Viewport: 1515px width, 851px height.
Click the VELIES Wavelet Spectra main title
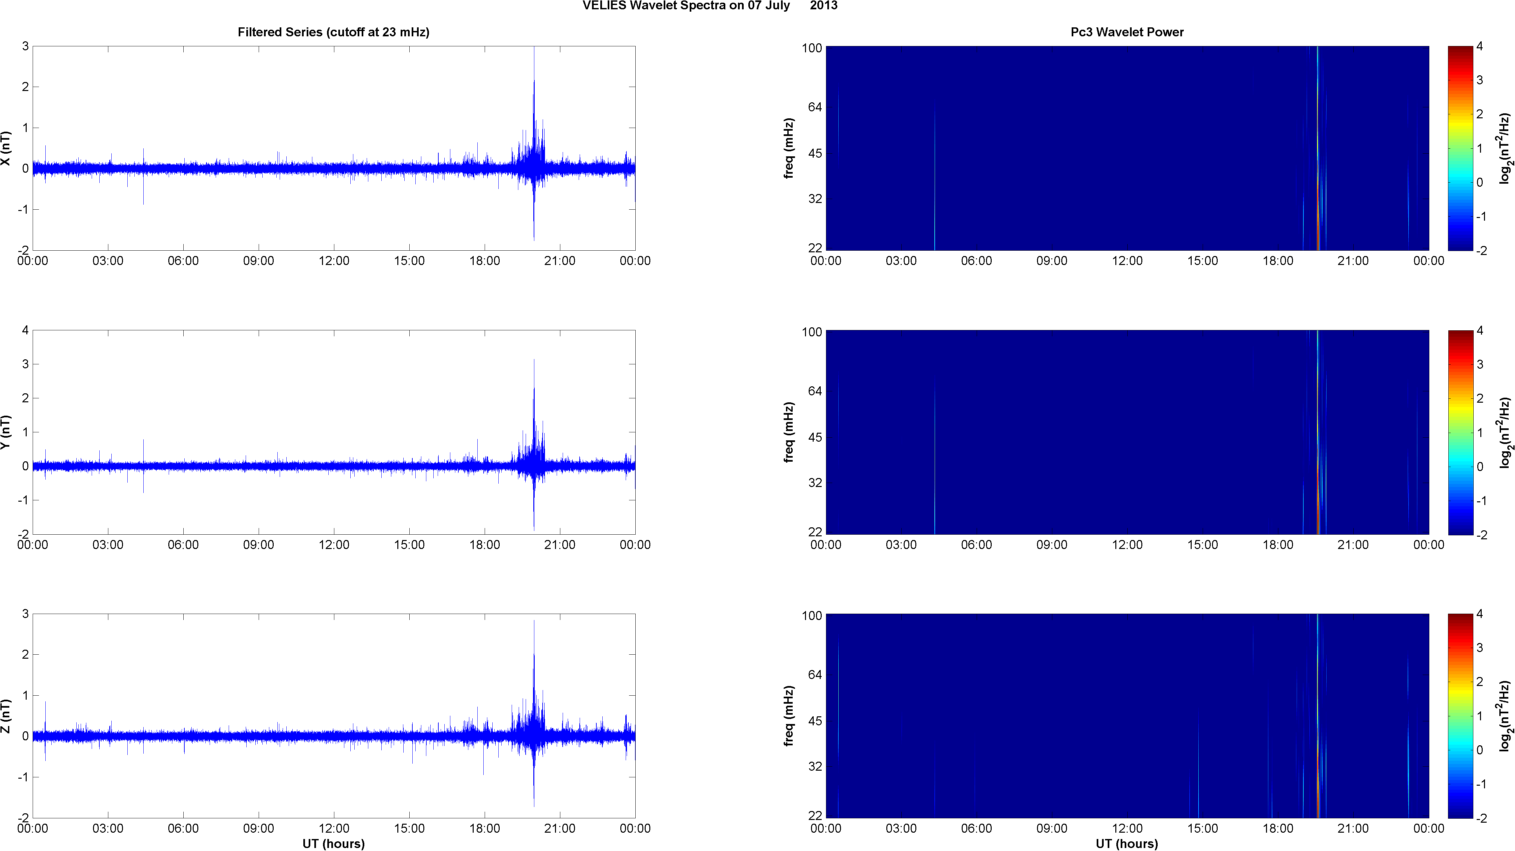tap(710, 6)
